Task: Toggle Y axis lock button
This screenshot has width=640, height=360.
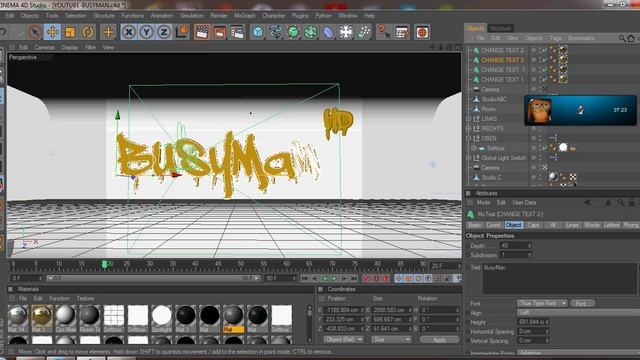Action: [146, 32]
